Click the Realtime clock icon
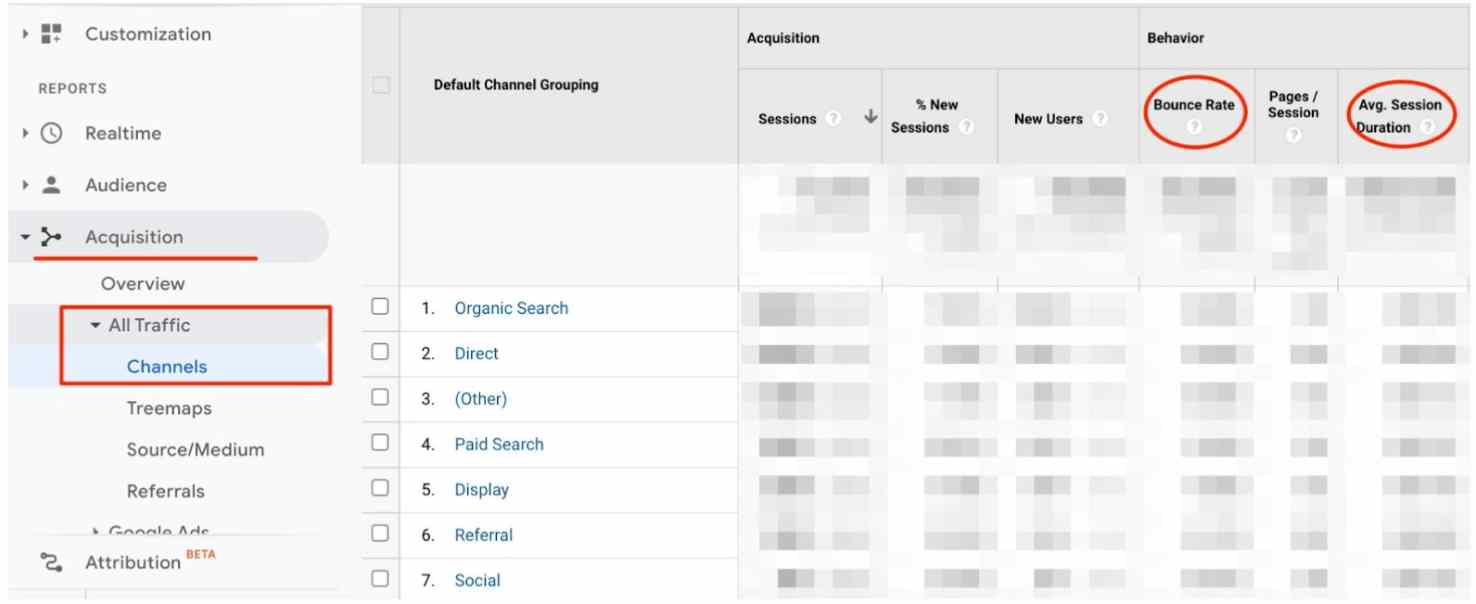1476x604 pixels. (51, 133)
